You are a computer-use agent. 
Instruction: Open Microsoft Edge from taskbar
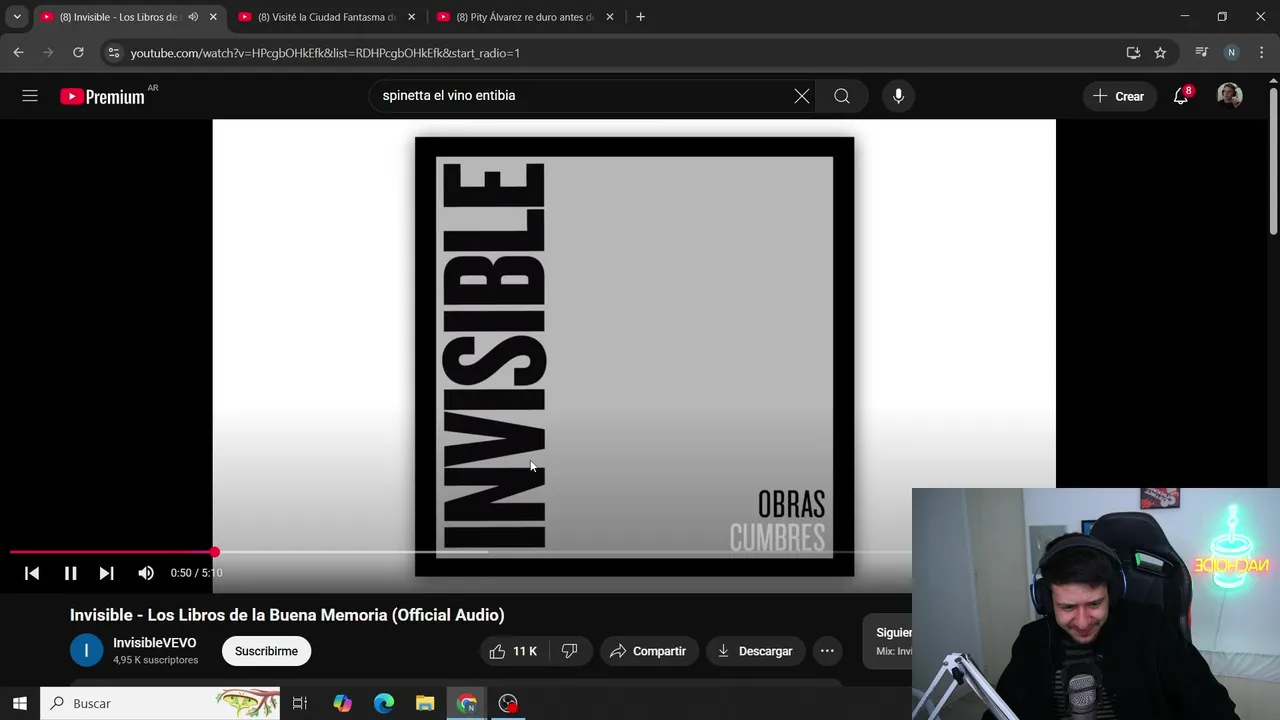(384, 704)
